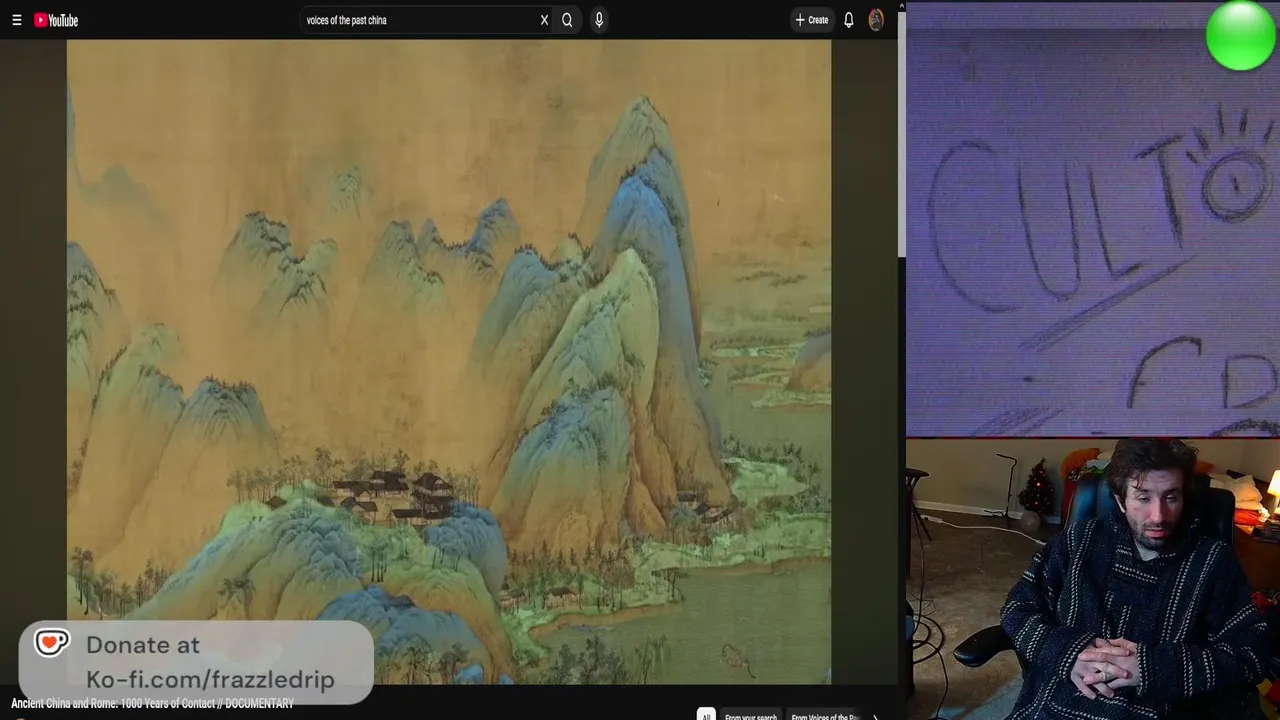This screenshot has width=1280, height=720.
Task: Click the Ko-fi heart cup icon
Action: (x=52, y=643)
